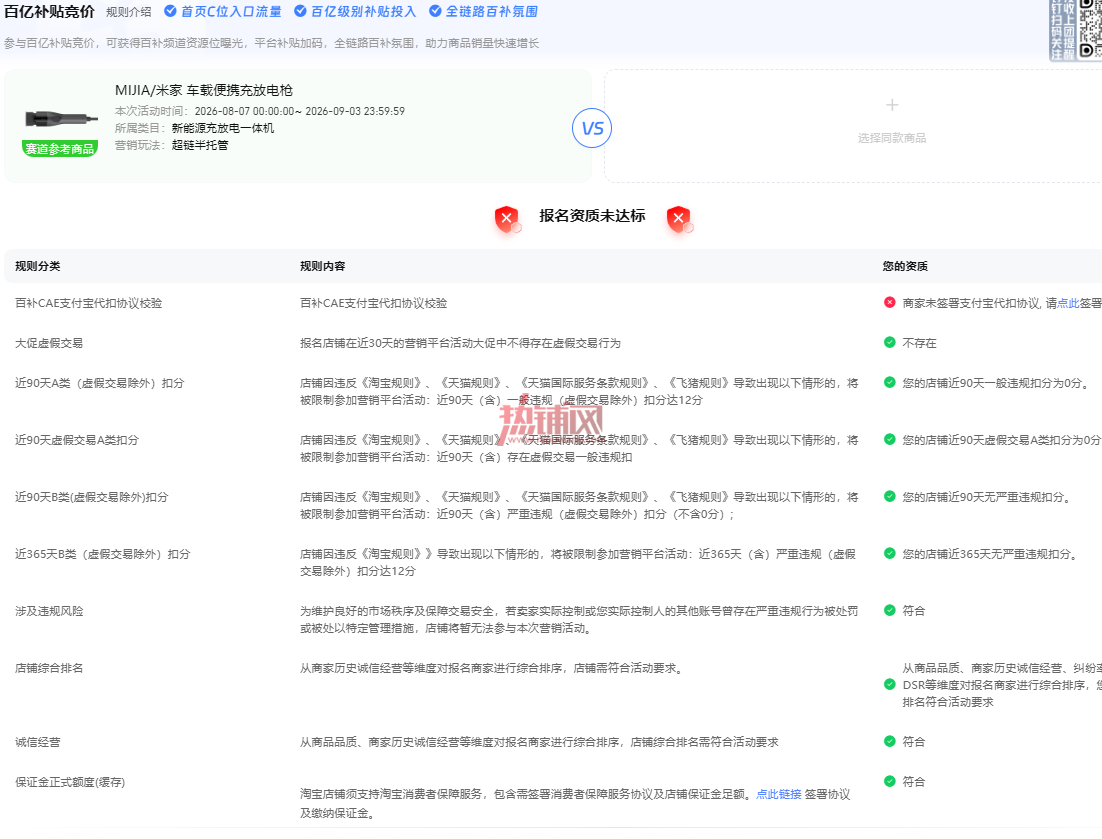
Task: Click the 点此 link to sign the agreement
Action: coord(1068,303)
